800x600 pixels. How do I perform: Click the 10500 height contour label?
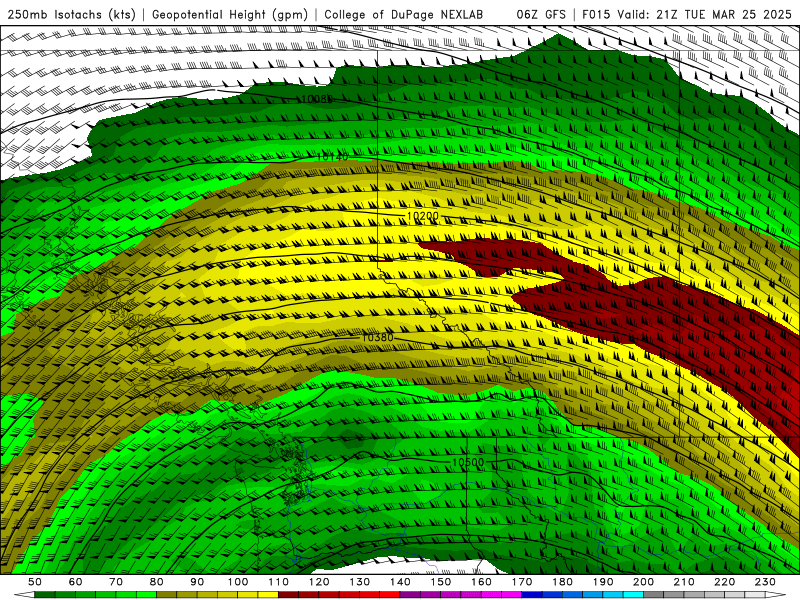[x=468, y=462]
